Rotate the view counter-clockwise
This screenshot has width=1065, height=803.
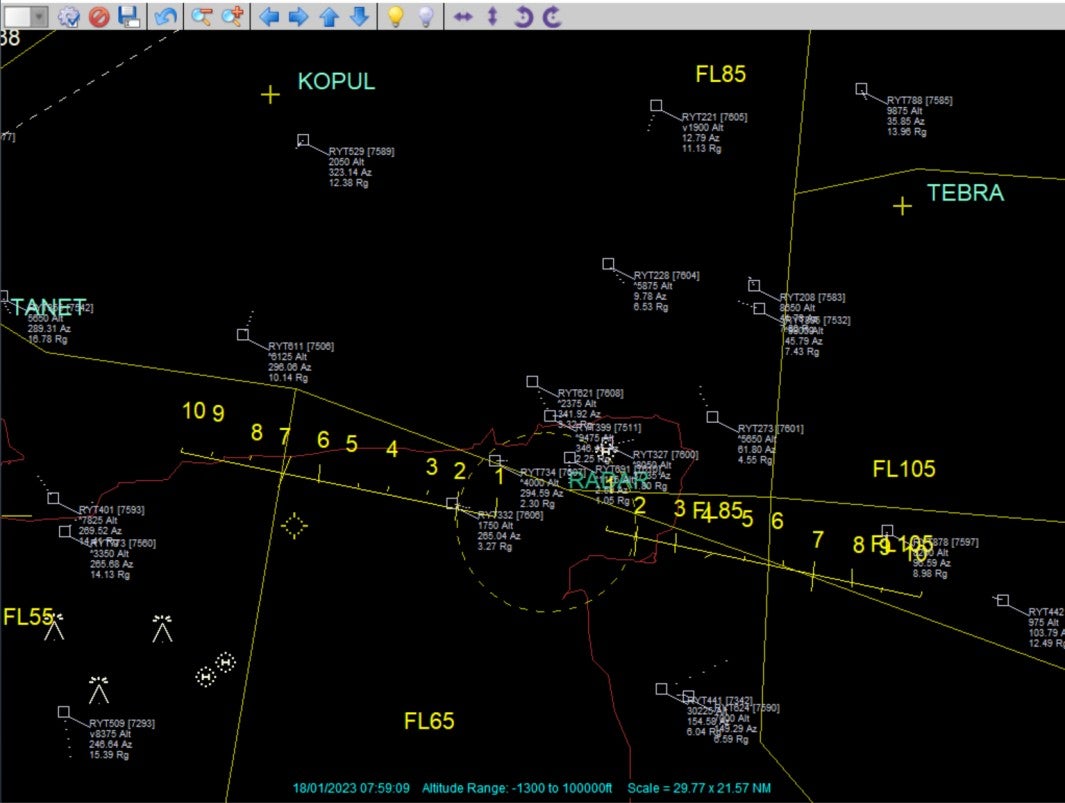[x=522, y=16]
